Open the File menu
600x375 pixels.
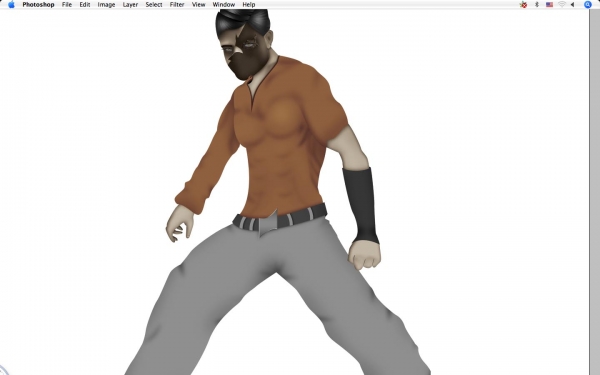point(67,5)
